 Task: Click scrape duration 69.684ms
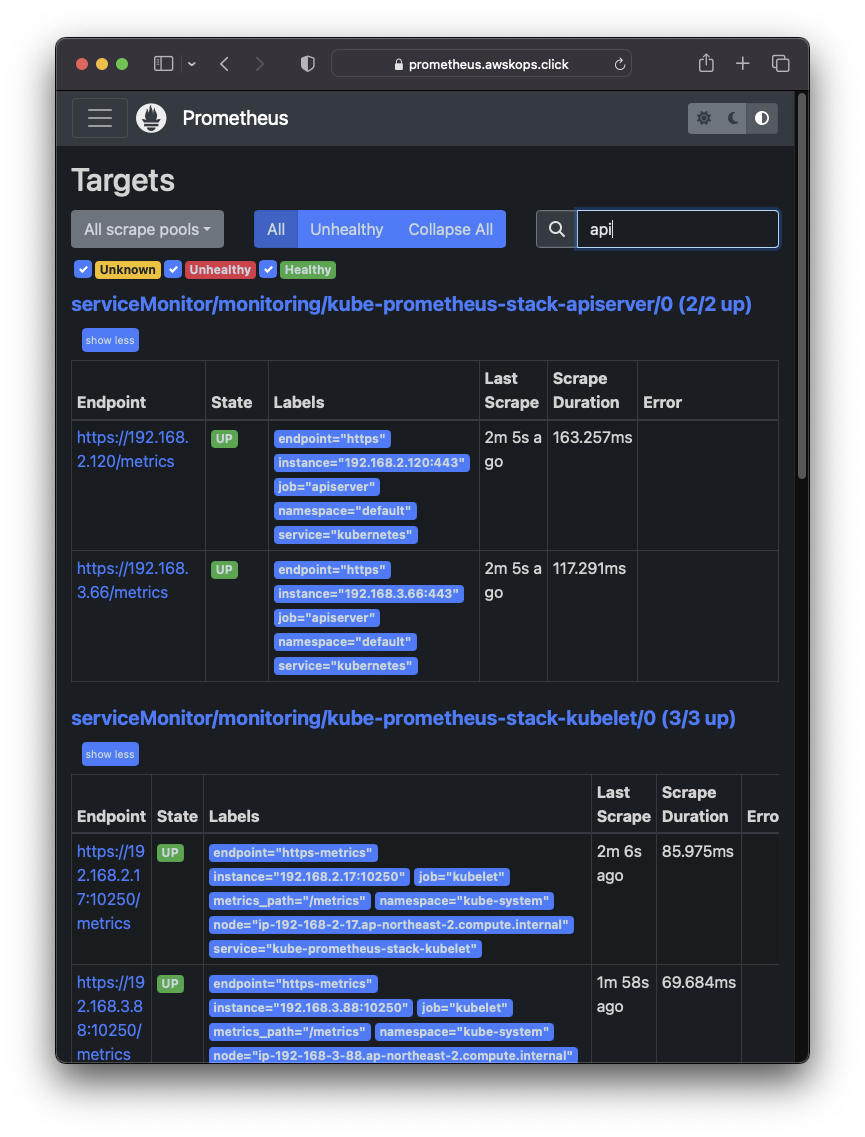[699, 983]
